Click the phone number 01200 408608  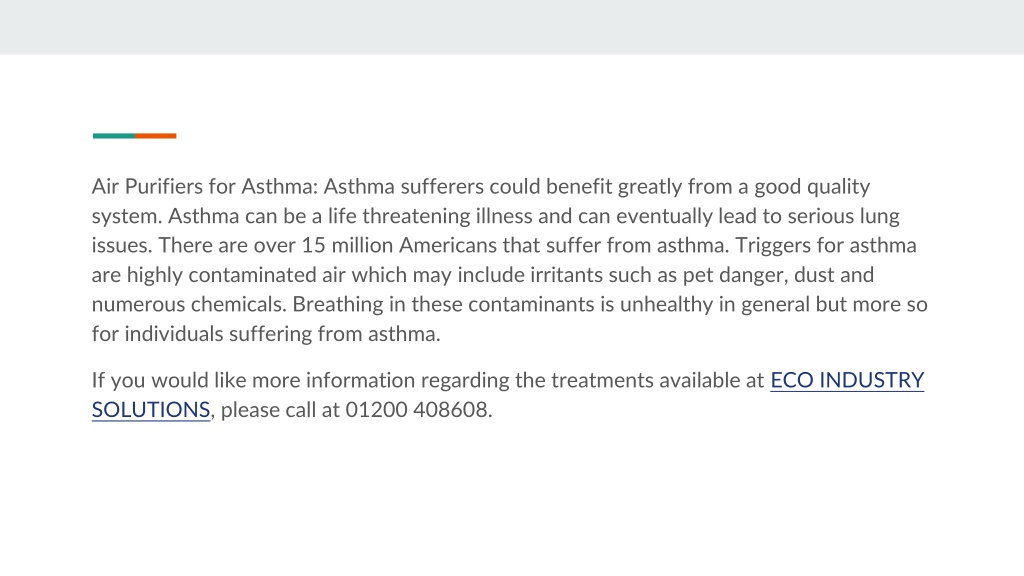tap(418, 409)
